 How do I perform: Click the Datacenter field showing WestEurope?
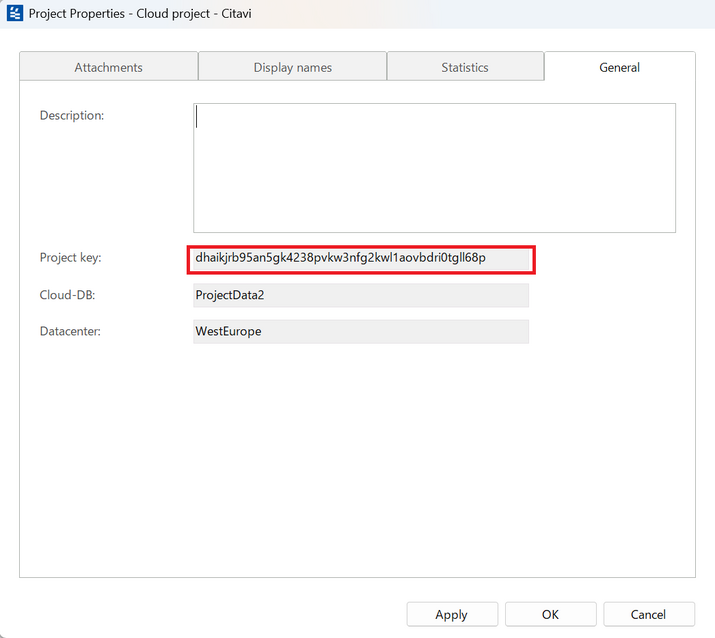(361, 332)
